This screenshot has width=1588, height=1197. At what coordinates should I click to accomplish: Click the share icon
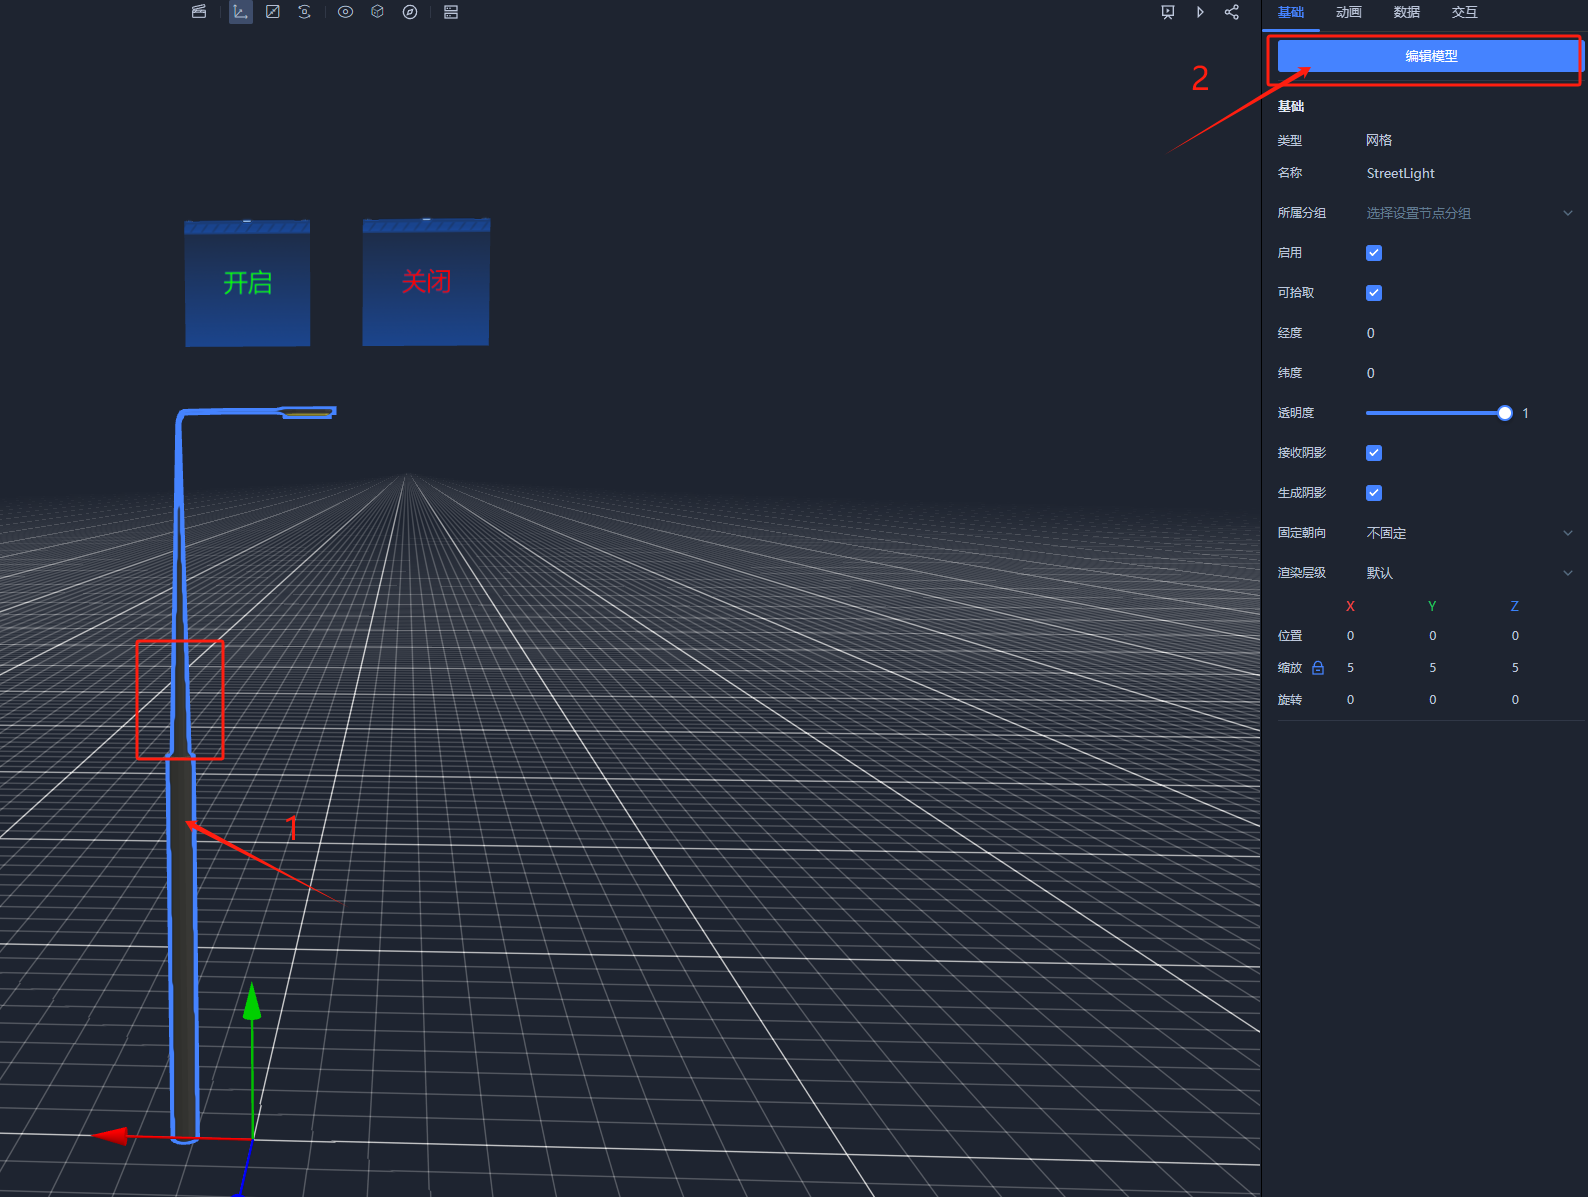[1232, 12]
